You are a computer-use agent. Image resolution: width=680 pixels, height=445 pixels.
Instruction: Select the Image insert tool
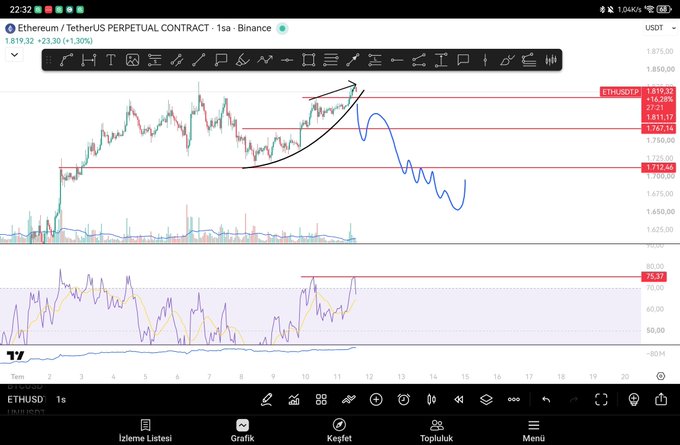[132, 60]
